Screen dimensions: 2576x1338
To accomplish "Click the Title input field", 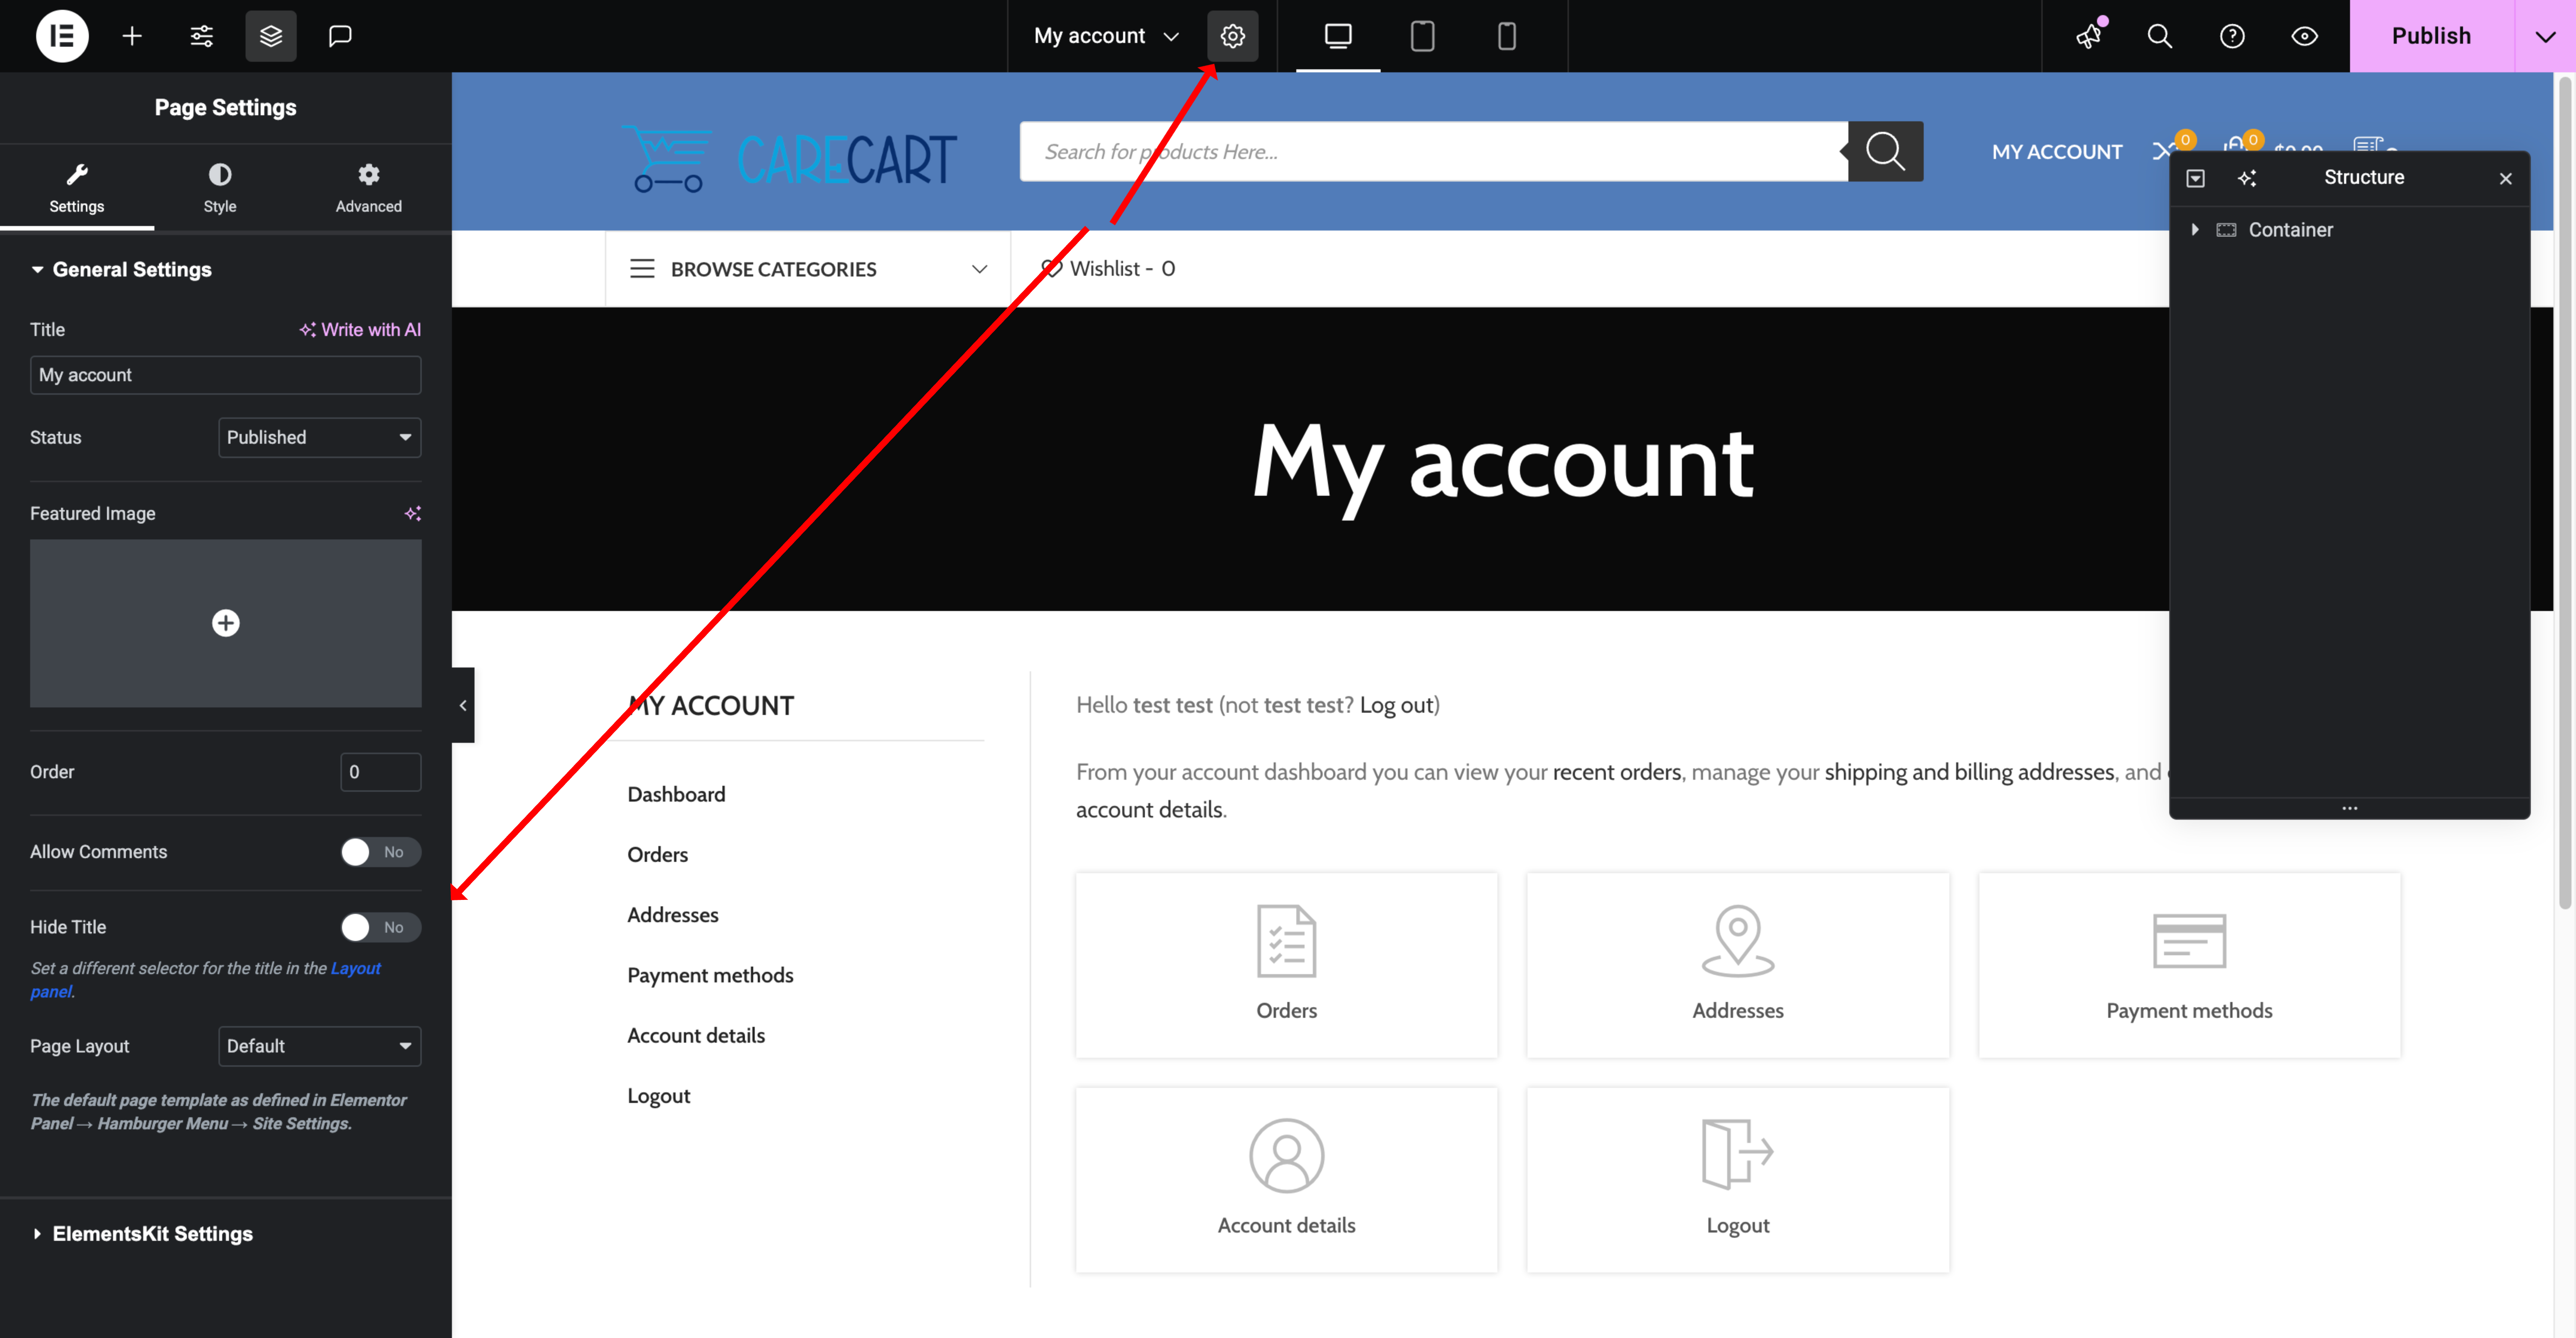I will tap(226, 375).
